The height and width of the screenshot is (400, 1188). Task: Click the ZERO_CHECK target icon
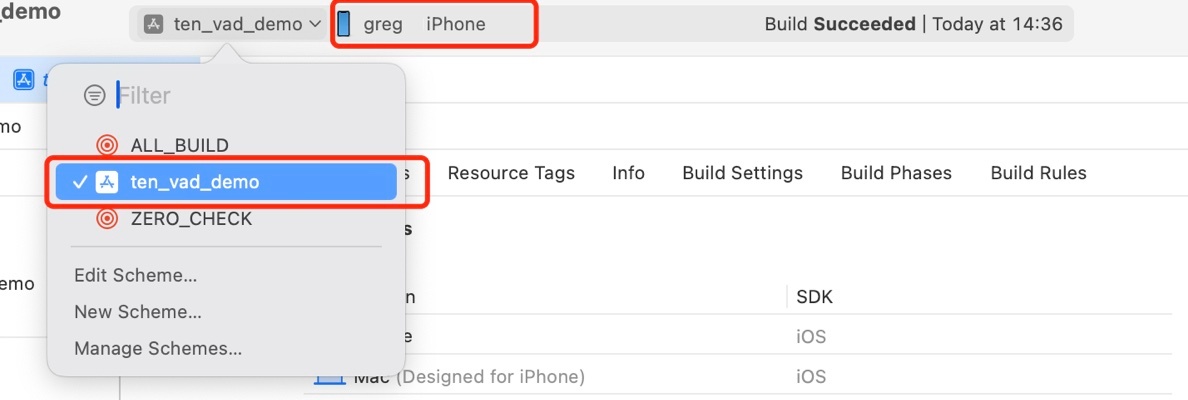click(107, 220)
